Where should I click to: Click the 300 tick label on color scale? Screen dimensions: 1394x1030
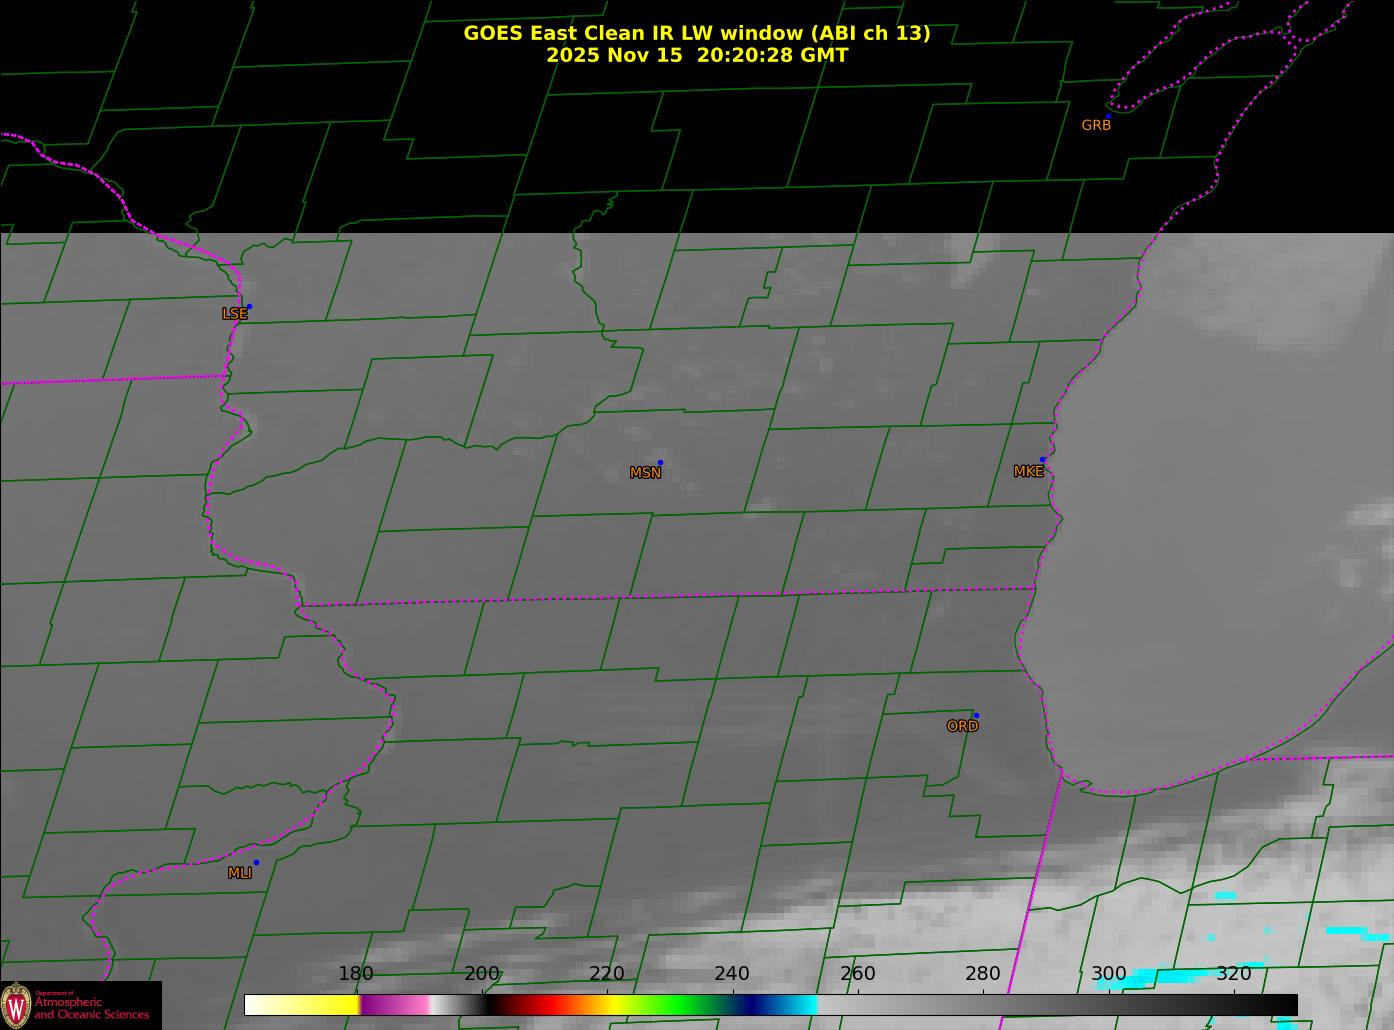point(1108,974)
